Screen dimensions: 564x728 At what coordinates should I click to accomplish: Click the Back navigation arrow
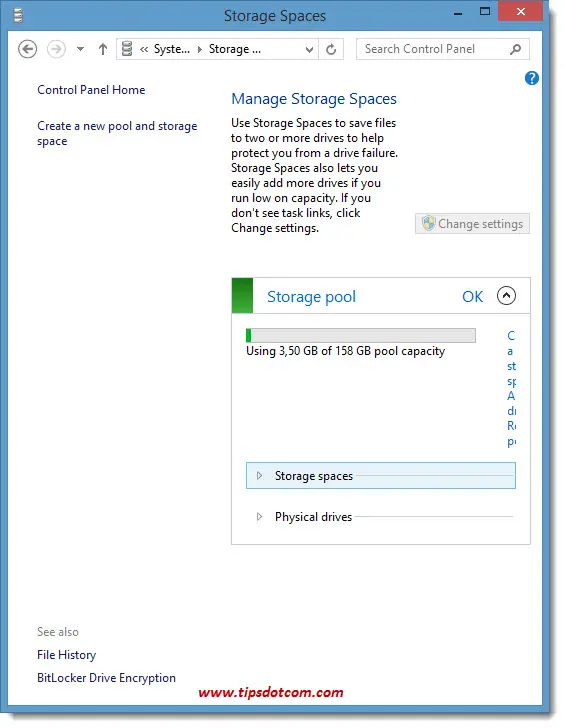pos(27,49)
